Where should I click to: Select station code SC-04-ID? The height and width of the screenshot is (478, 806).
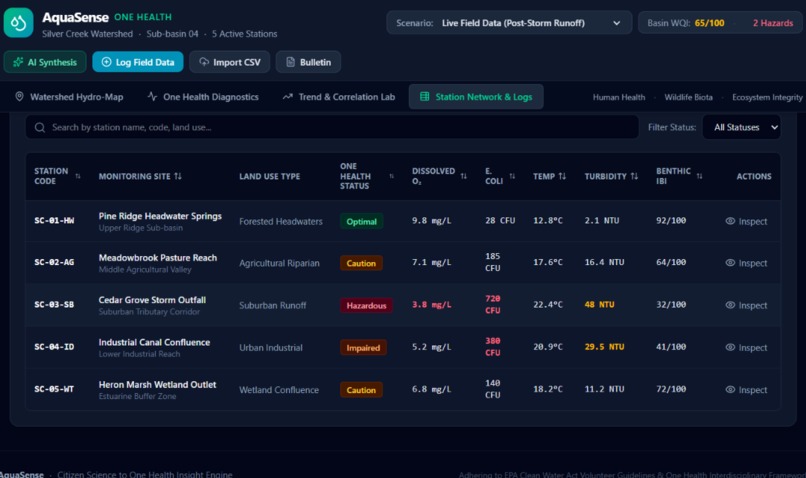[x=54, y=346]
